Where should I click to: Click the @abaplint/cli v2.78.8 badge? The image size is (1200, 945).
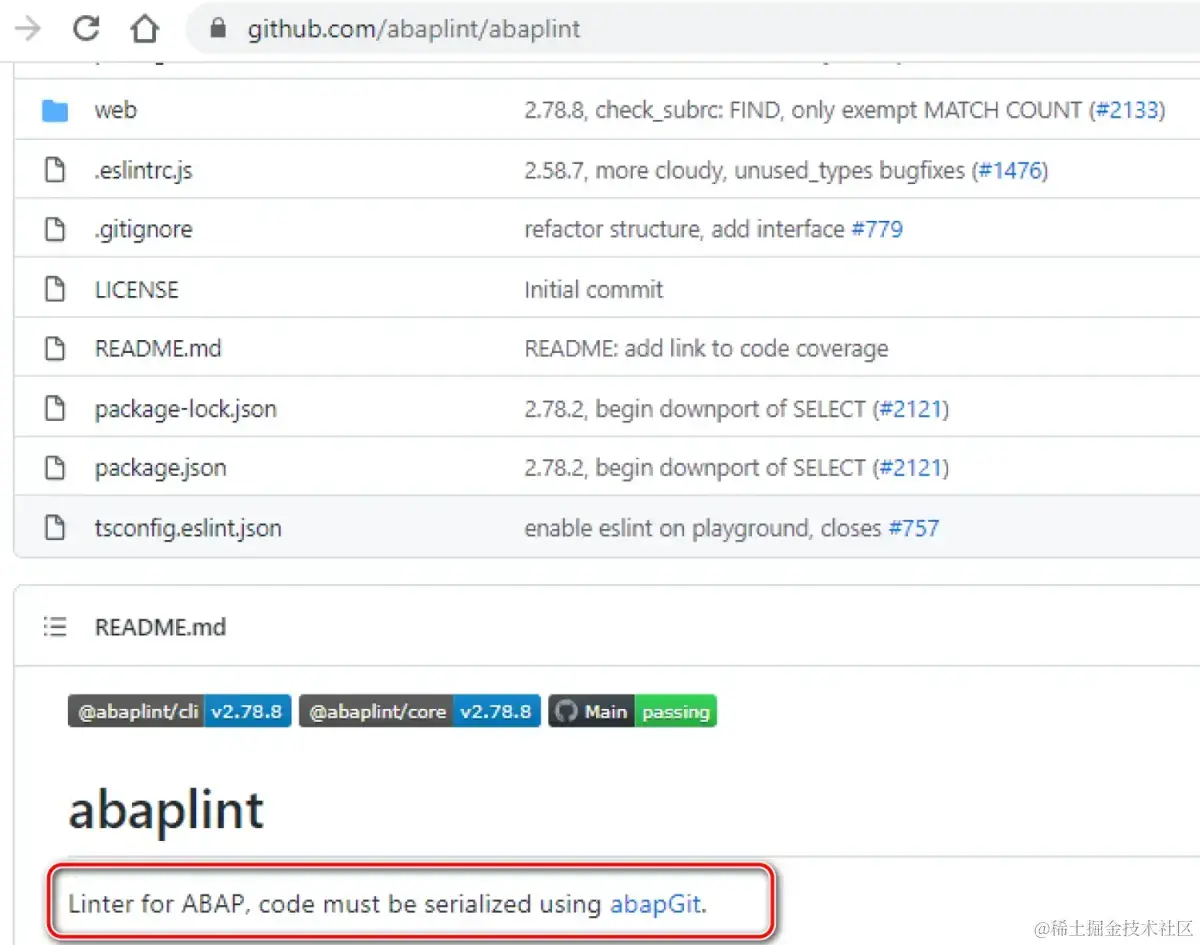click(180, 712)
